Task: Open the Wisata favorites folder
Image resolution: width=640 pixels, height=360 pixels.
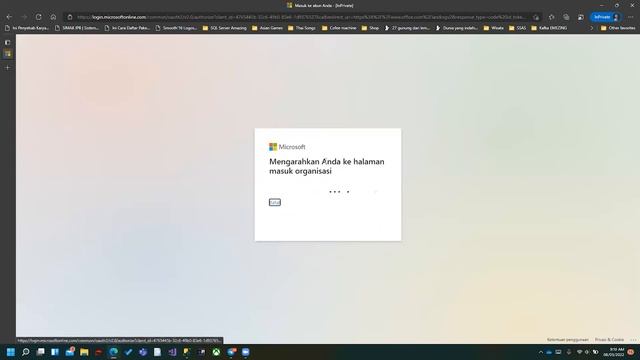Action: pos(493,28)
